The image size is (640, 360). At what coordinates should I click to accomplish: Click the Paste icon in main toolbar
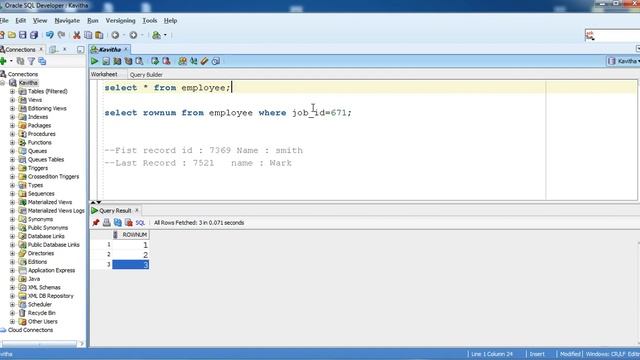point(99,35)
